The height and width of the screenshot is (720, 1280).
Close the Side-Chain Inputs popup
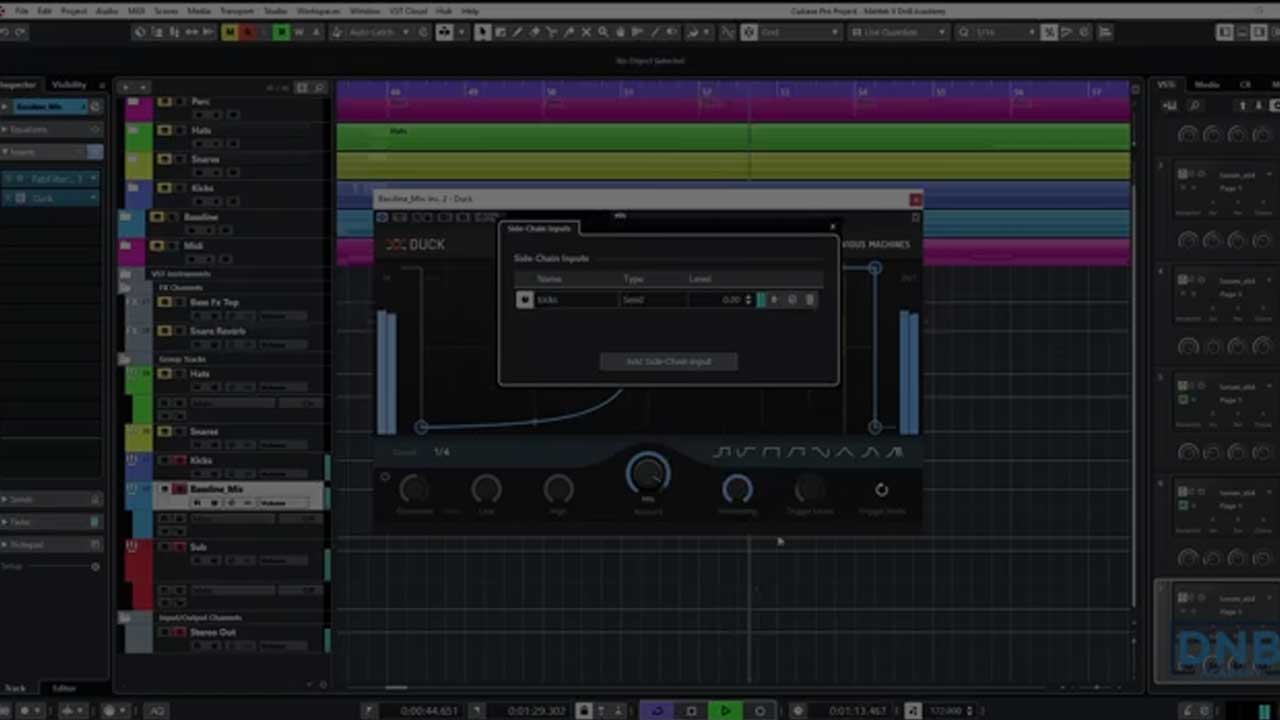point(832,227)
